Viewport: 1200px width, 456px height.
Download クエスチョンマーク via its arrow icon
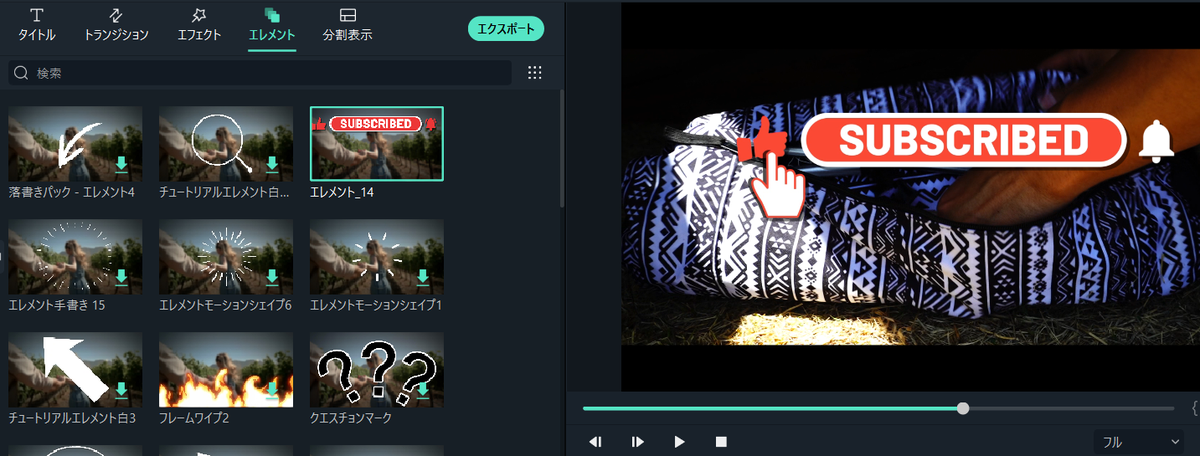tap(424, 390)
